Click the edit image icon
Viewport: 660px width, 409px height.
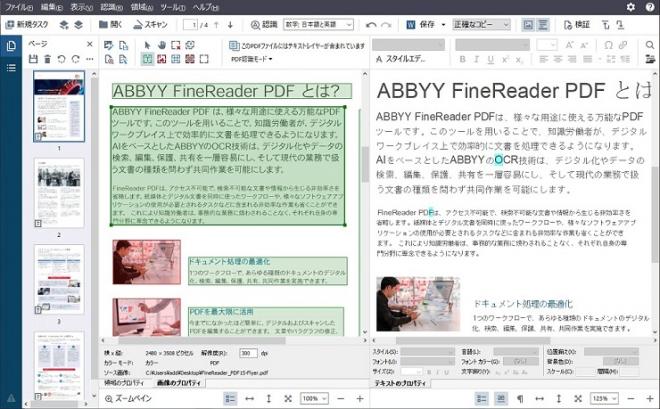point(109,45)
